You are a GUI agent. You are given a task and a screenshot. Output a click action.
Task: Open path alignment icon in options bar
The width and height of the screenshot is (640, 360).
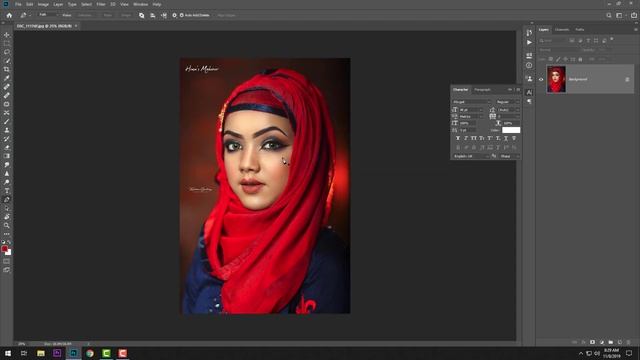[x=153, y=15]
